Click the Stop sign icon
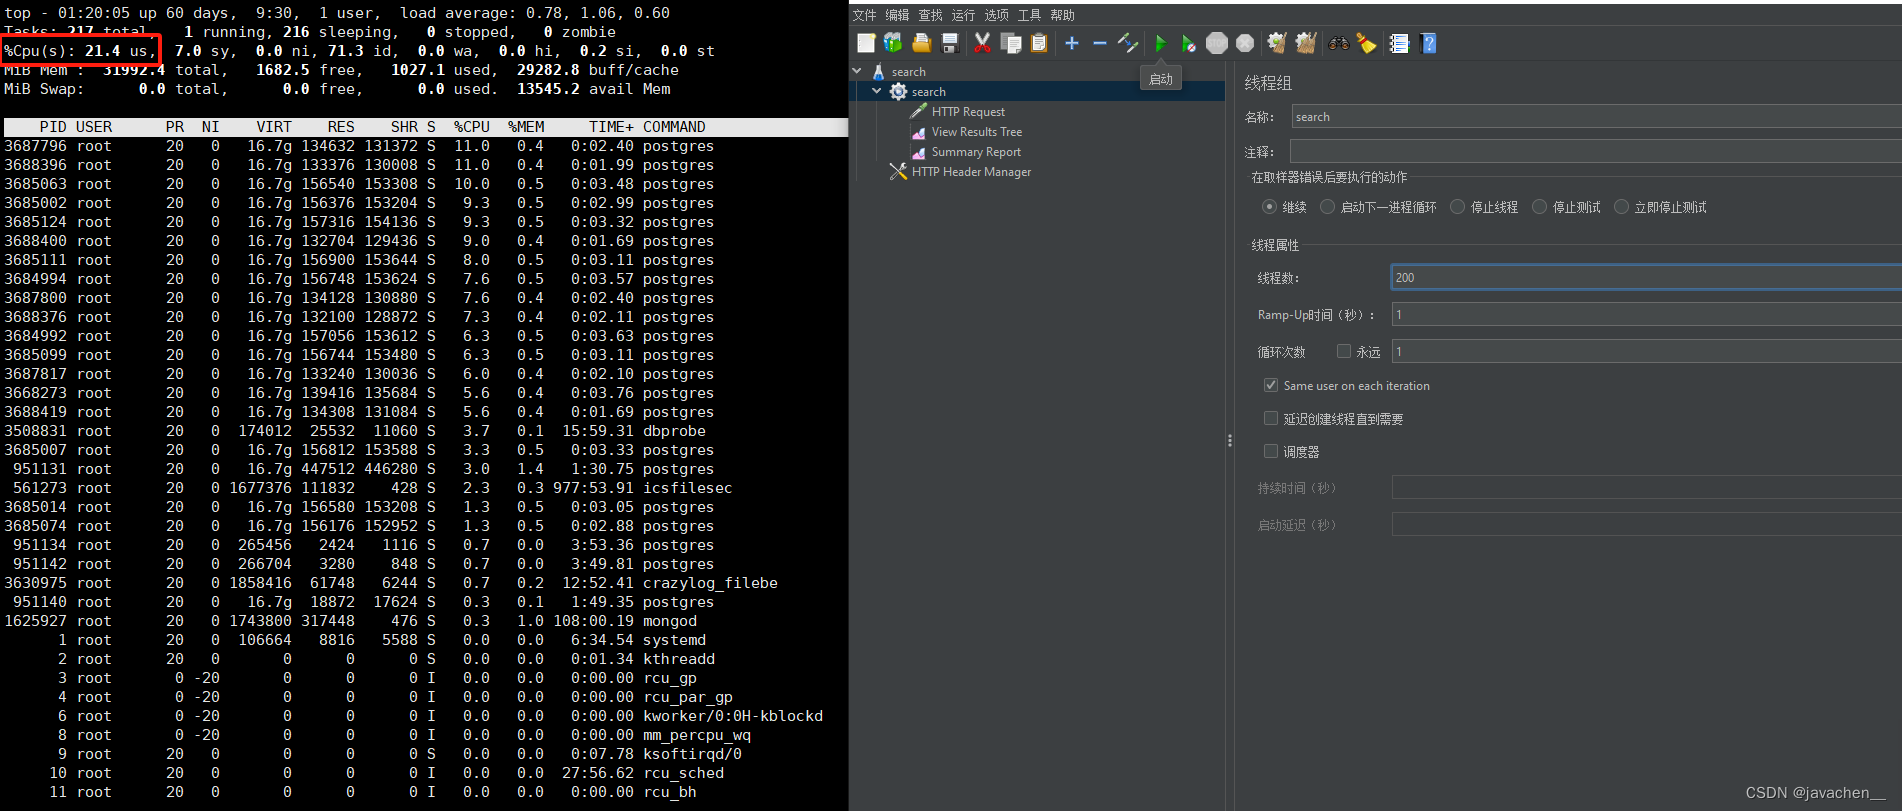 click(1217, 43)
